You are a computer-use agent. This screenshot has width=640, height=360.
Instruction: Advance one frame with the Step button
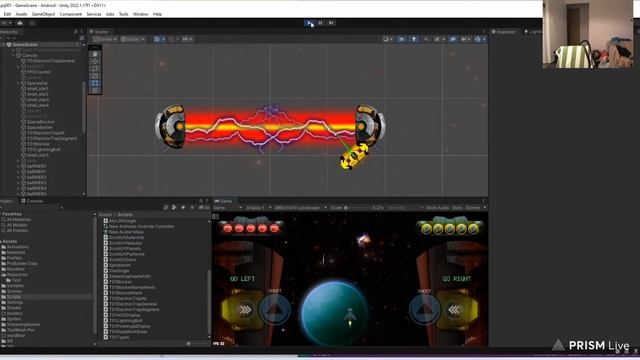(331, 23)
